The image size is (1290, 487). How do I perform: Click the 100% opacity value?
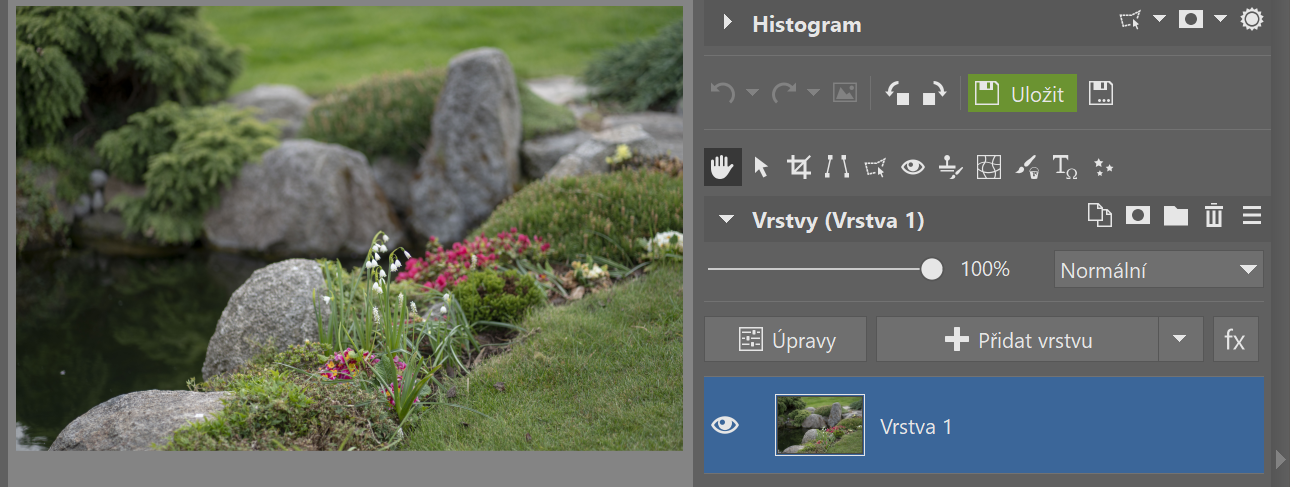[984, 269]
